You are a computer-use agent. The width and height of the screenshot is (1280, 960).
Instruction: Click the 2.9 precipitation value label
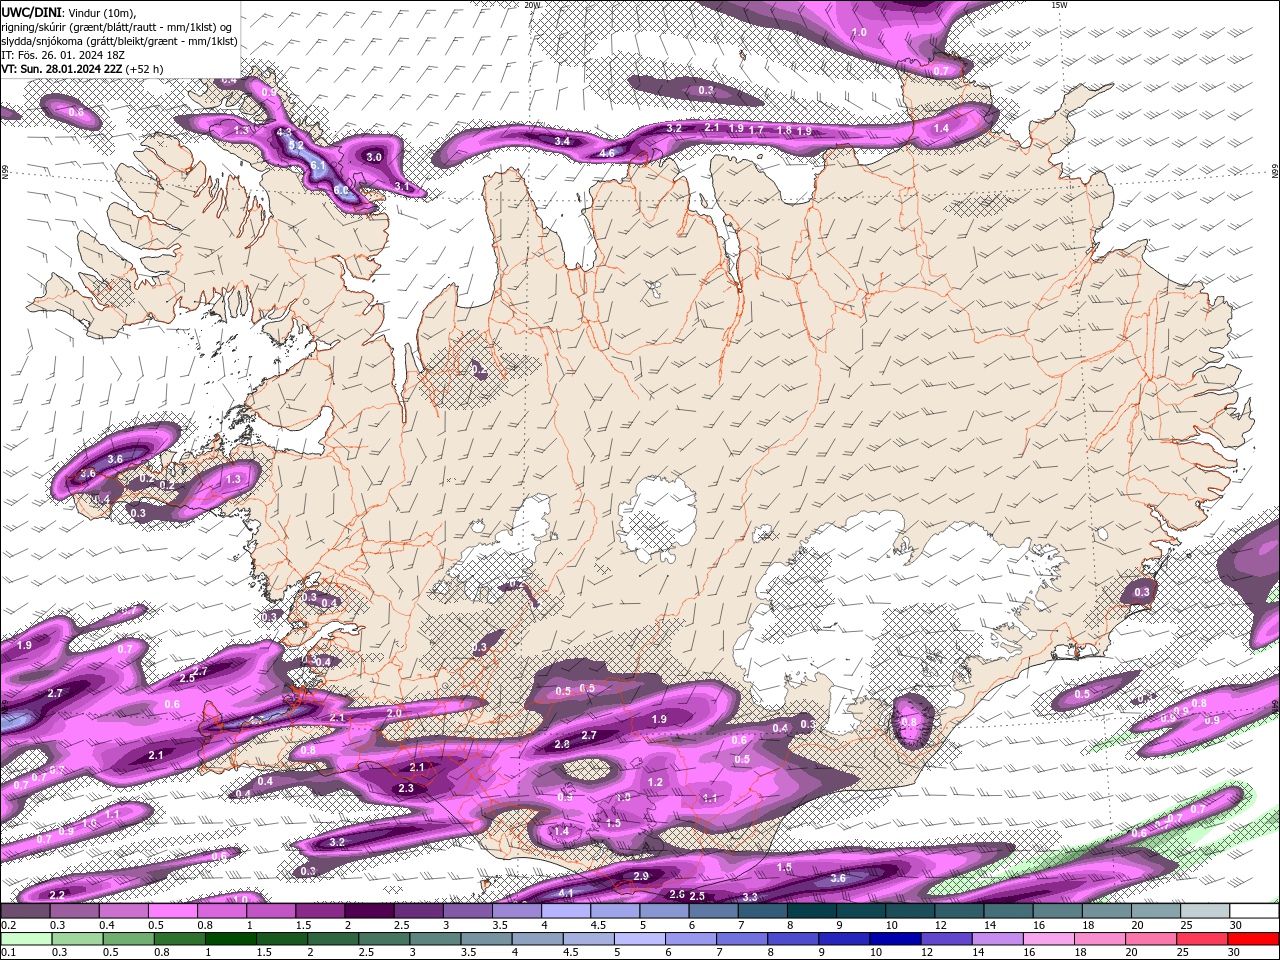(641, 876)
